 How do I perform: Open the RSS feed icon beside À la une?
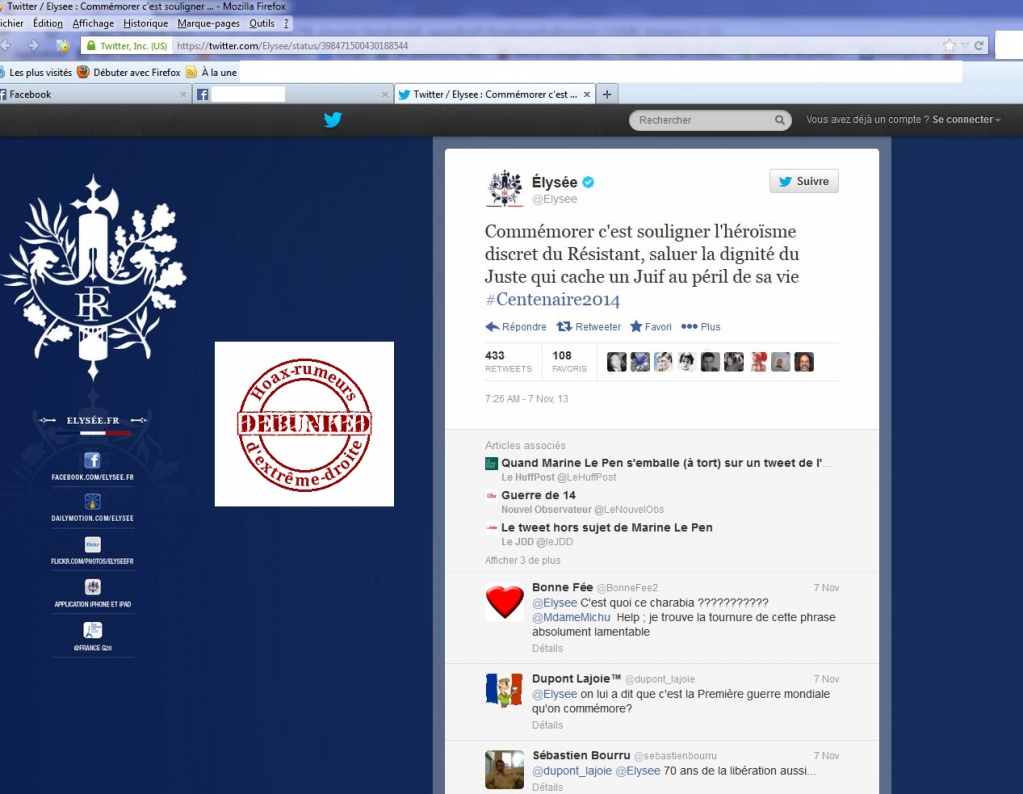click(191, 72)
